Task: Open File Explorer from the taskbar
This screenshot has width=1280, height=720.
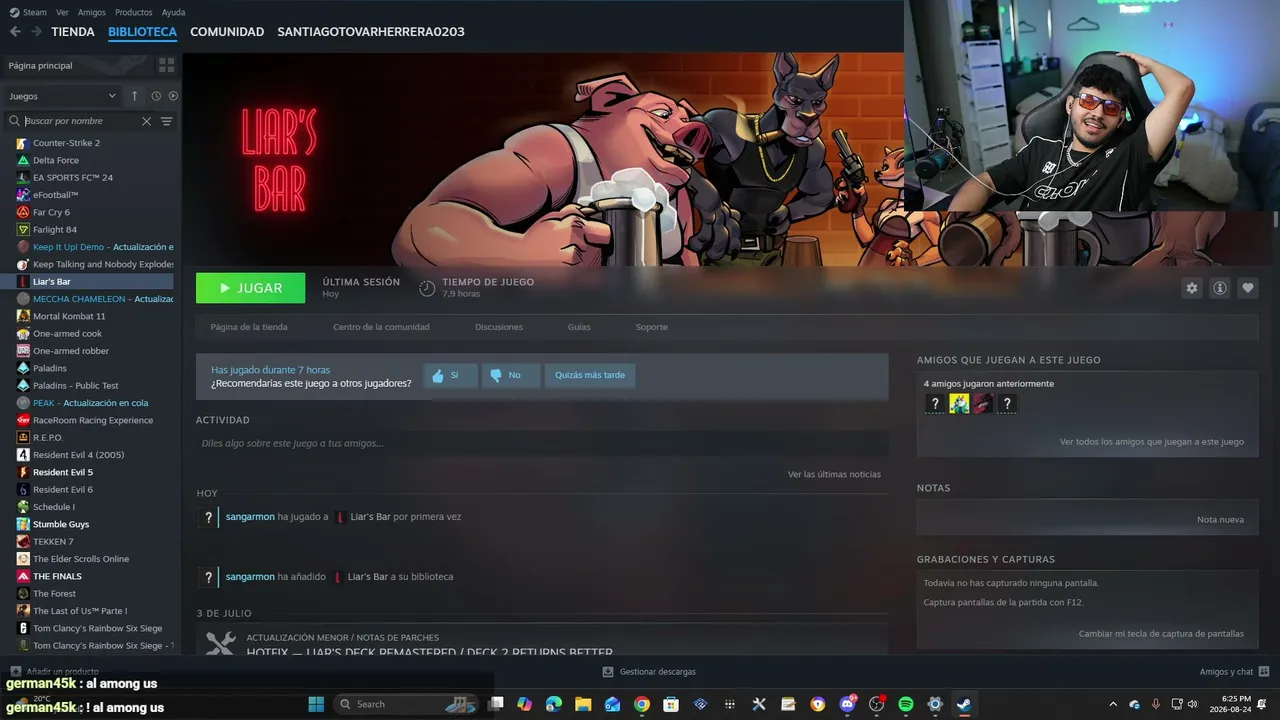Action: click(x=583, y=704)
